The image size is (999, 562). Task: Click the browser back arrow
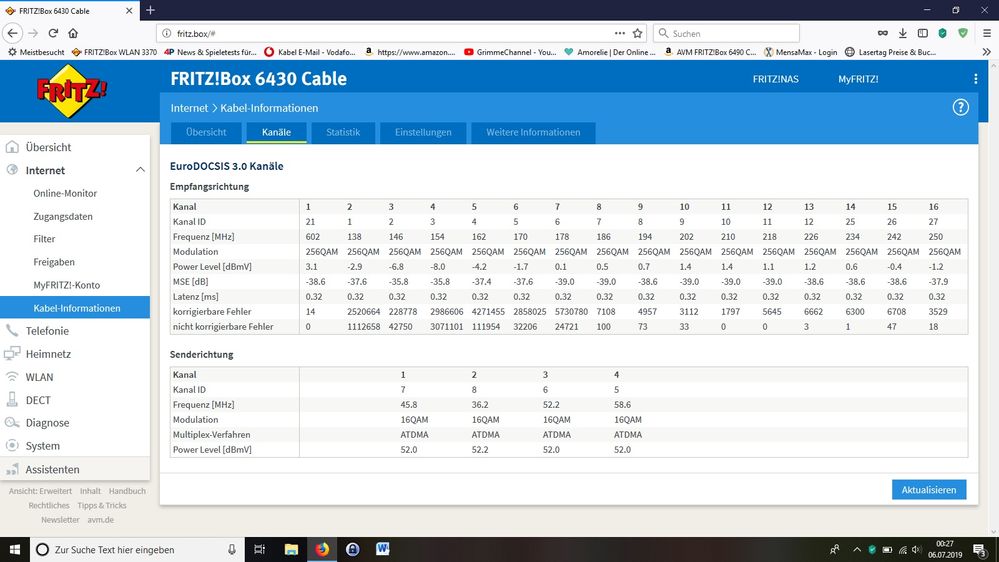pos(13,33)
